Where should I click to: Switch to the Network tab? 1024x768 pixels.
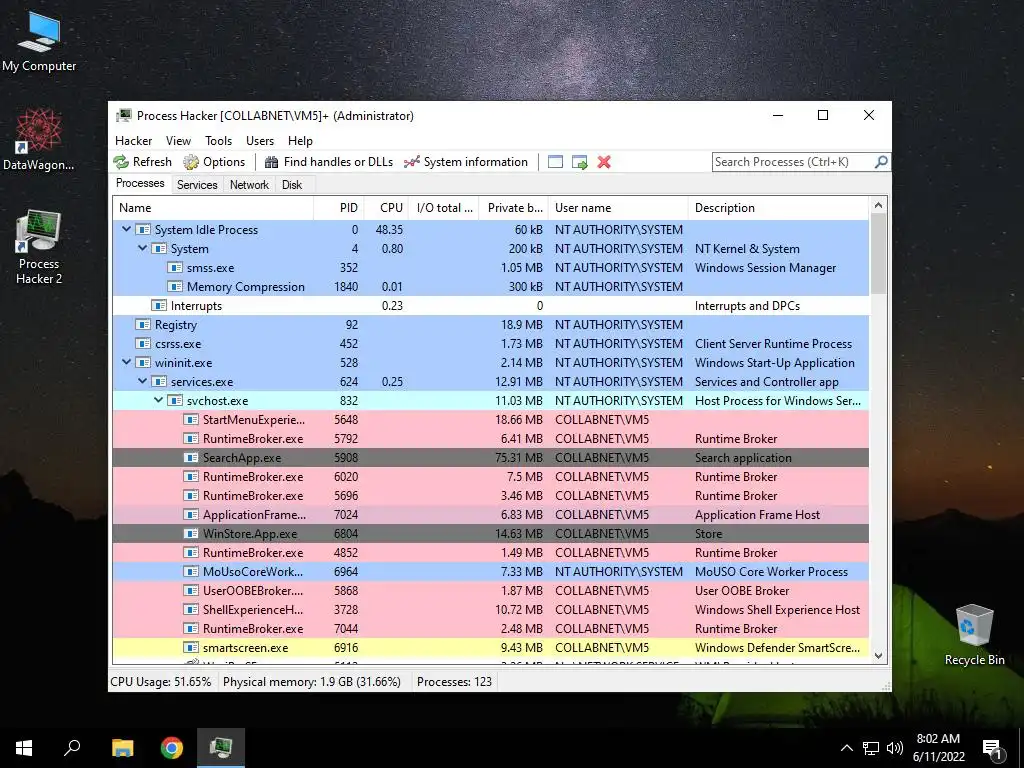coord(249,185)
